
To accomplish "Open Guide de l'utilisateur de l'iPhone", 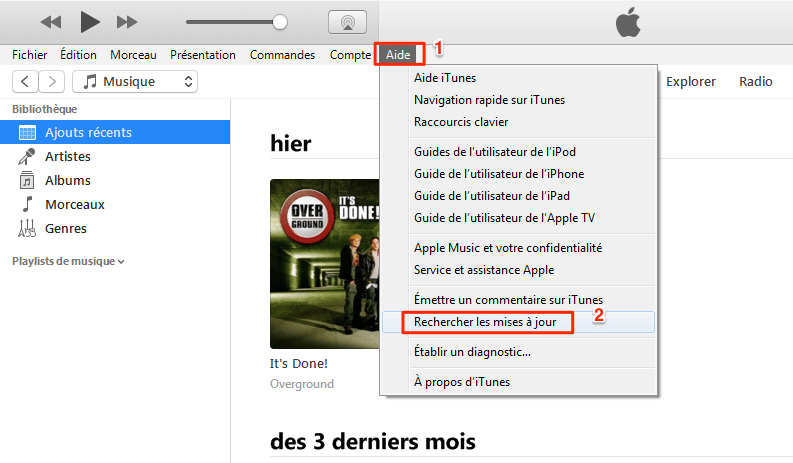I will [x=518, y=174].
